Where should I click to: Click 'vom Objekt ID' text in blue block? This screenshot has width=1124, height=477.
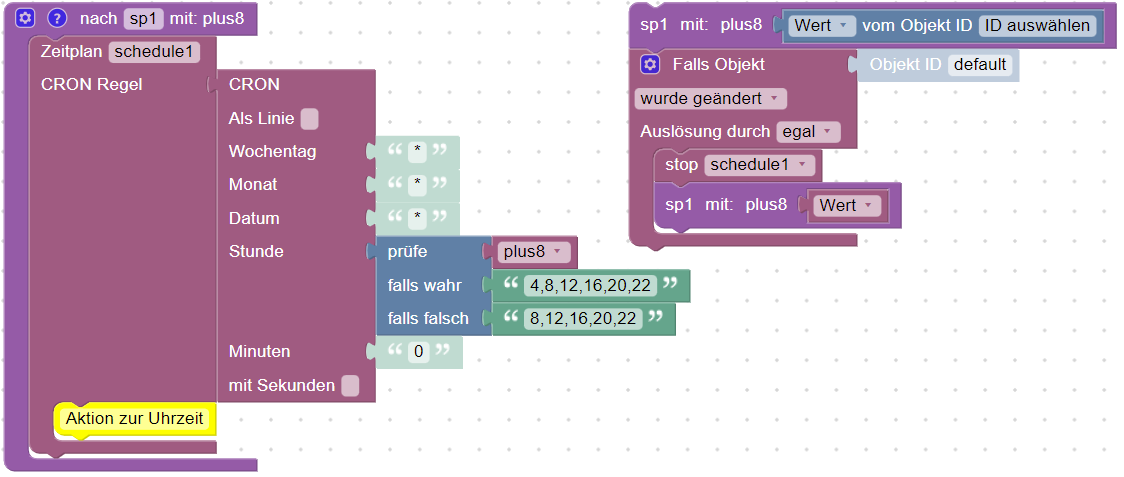(x=917, y=26)
